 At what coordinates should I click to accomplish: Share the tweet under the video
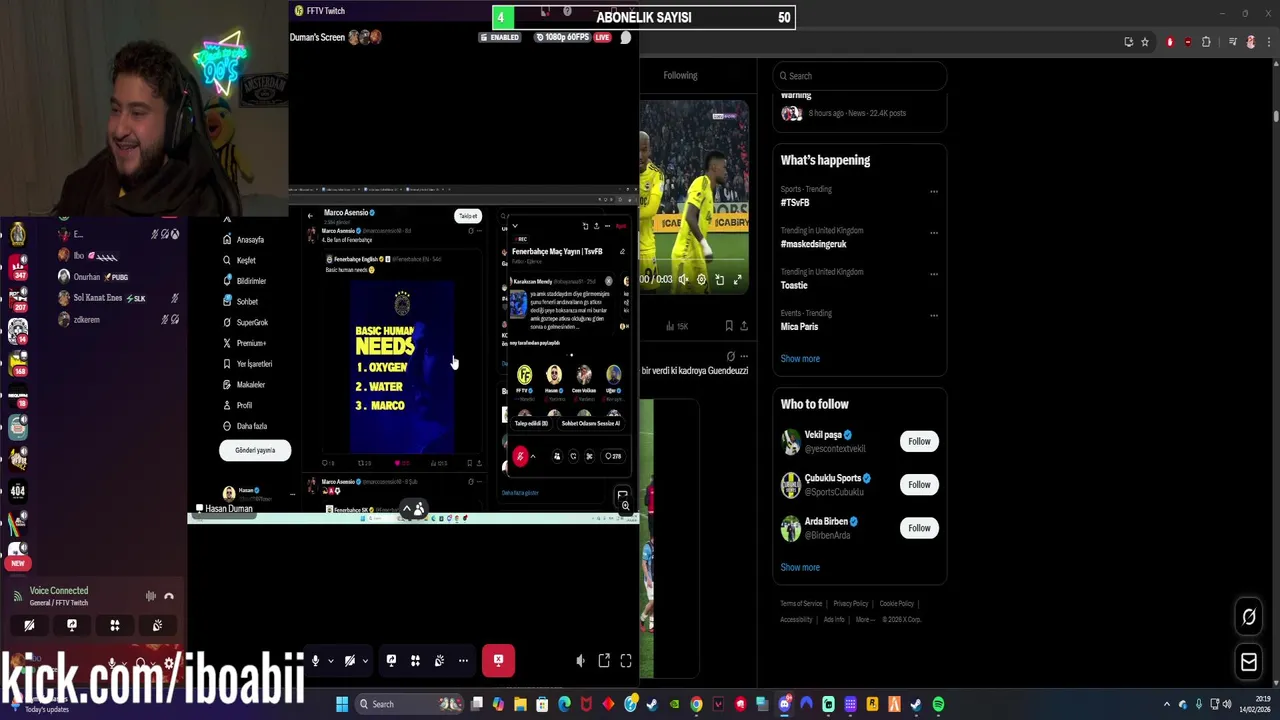click(x=744, y=326)
